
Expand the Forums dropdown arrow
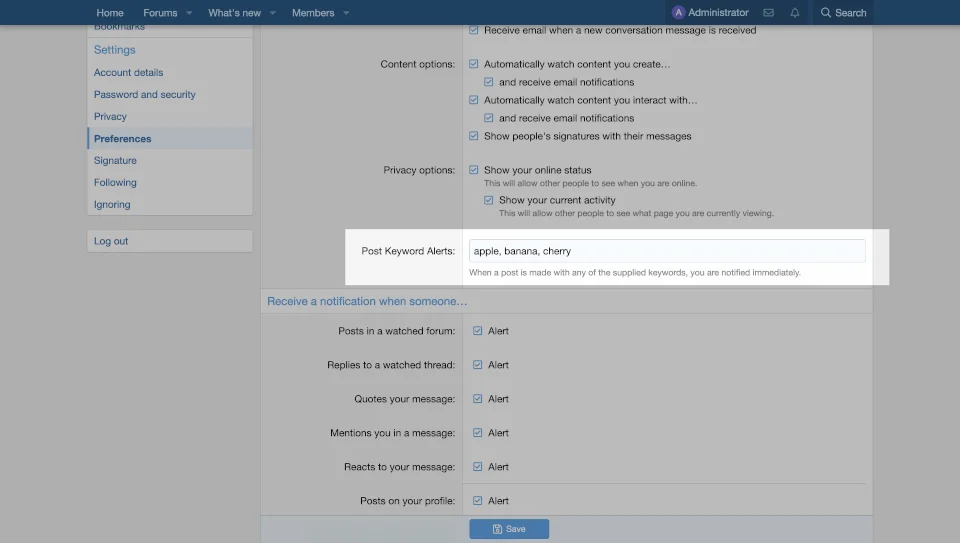[x=189, y=13]
